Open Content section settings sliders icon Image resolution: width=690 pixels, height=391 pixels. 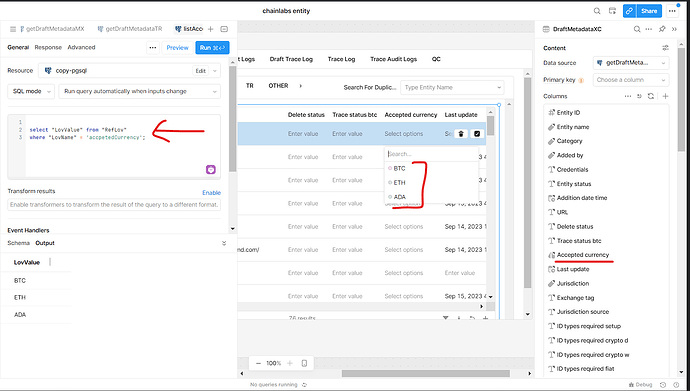pyautogui.click(x=665, y=48)
